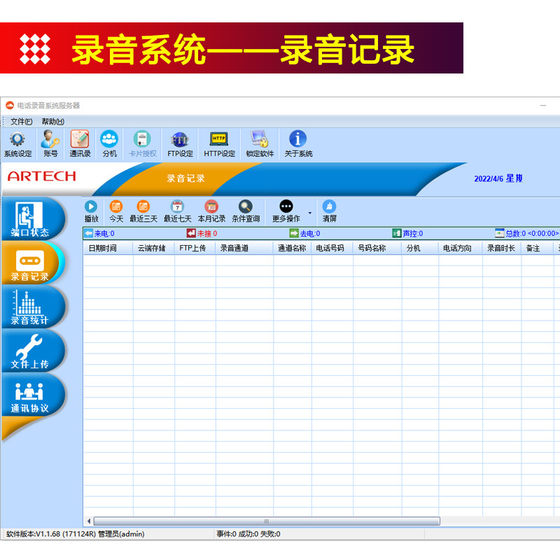Click the 锁定软件 lock icon
This screenshot has width=560, height=560.
pyautogui.click(x=260, y=144)
